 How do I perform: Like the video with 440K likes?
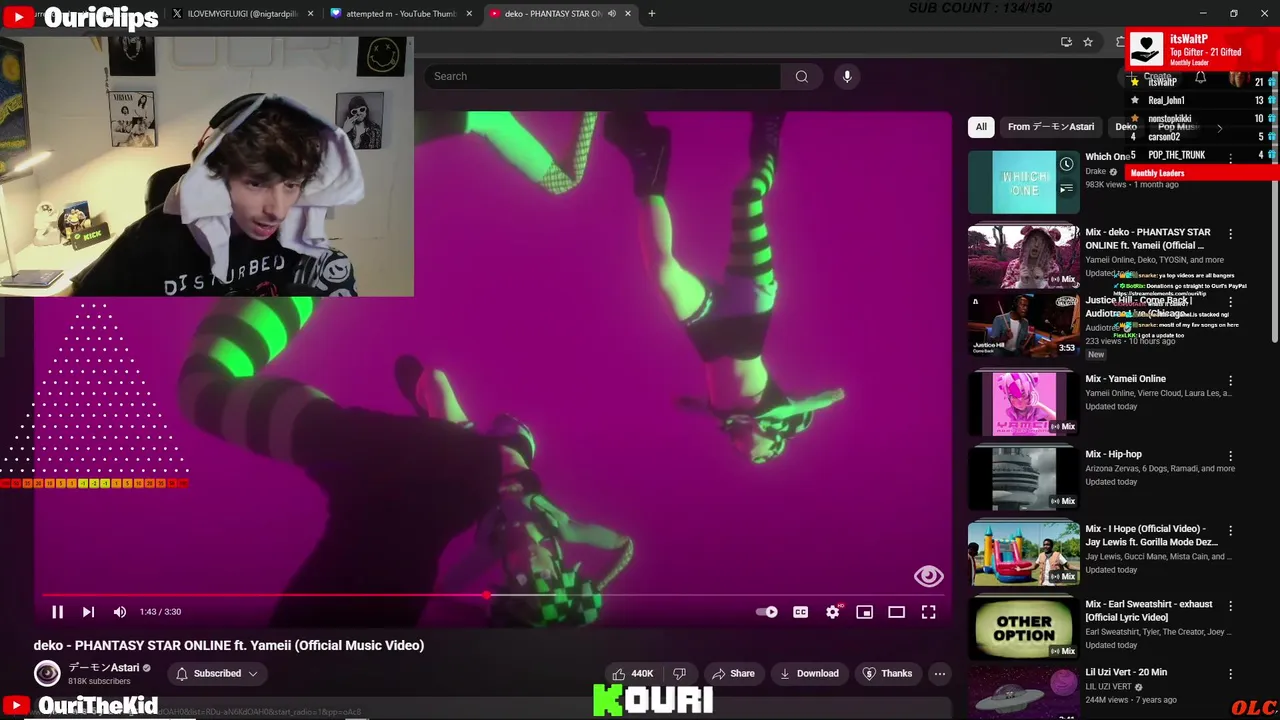pyautogui.click(x=632, y=674)
